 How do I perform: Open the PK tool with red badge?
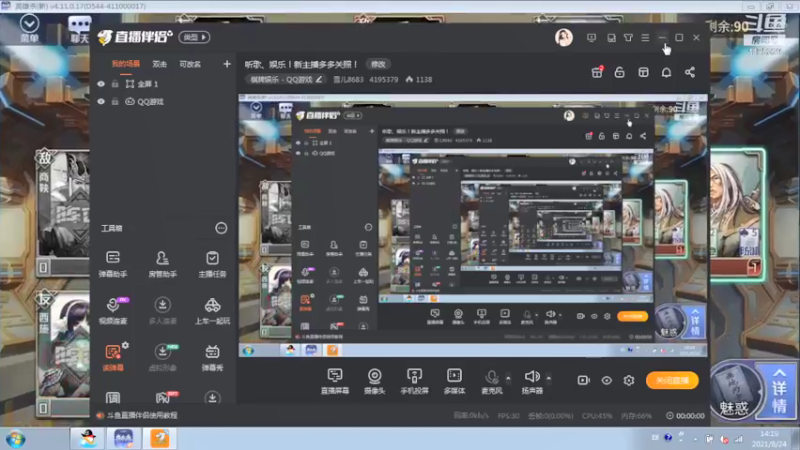click(x=163, y=397)
